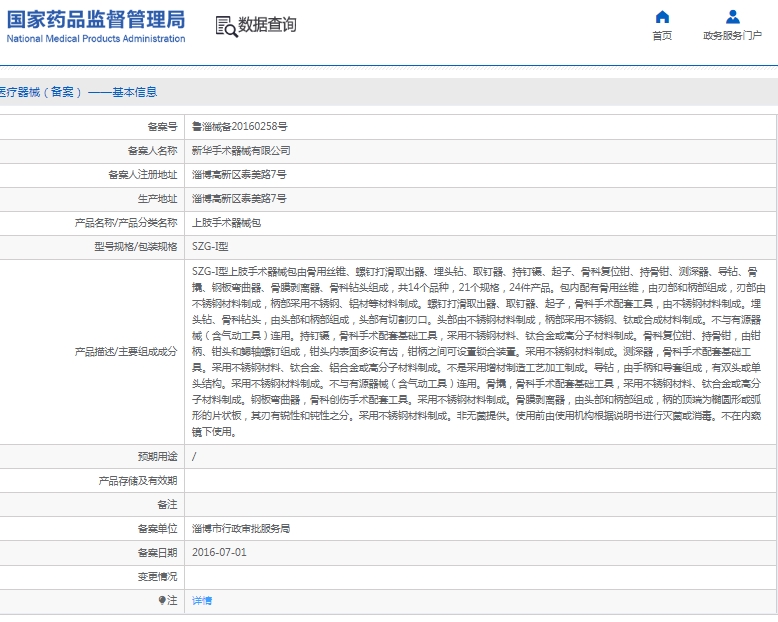Click the 预期用途 value slash
The image size is (778, 622).
coord(194,456)
